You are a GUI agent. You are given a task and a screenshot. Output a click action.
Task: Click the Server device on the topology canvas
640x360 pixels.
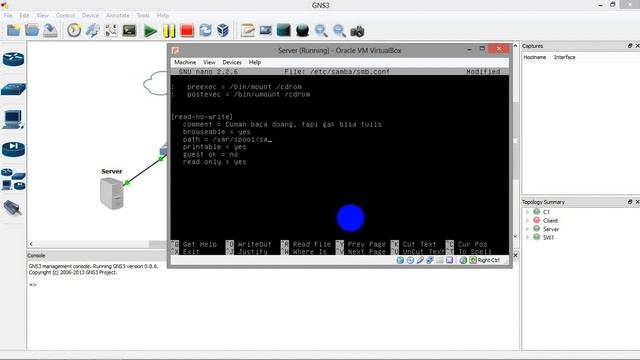coord(111,194)
